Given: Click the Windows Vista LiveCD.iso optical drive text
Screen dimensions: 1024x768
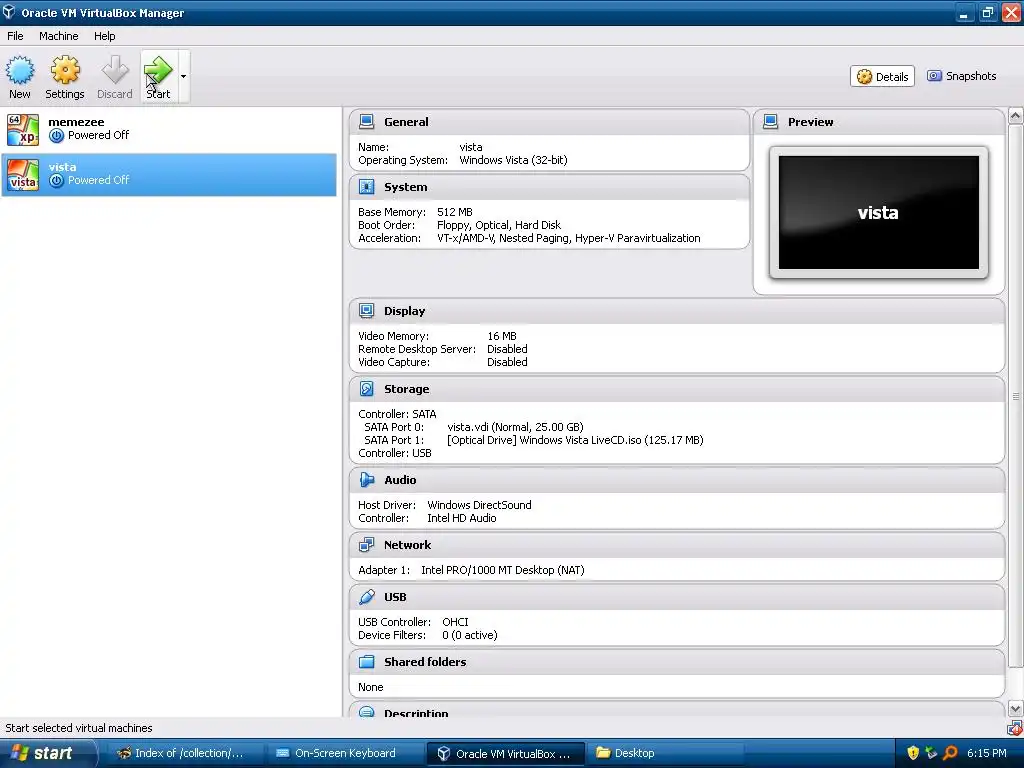Looking at the screenshot, I should 575,440.
